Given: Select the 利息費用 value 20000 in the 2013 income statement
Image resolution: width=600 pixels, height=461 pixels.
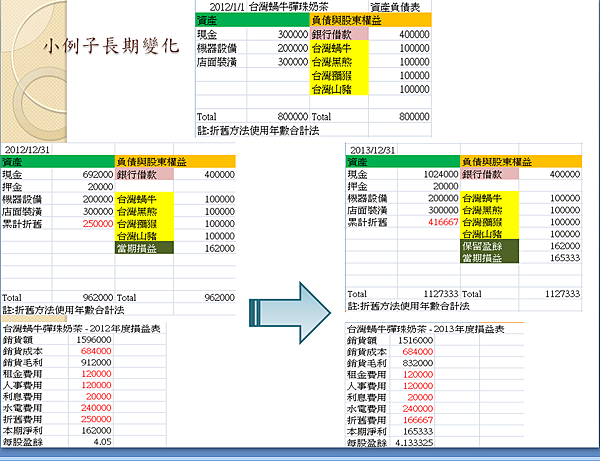Looking at the screenshot, I should (420, 397).
